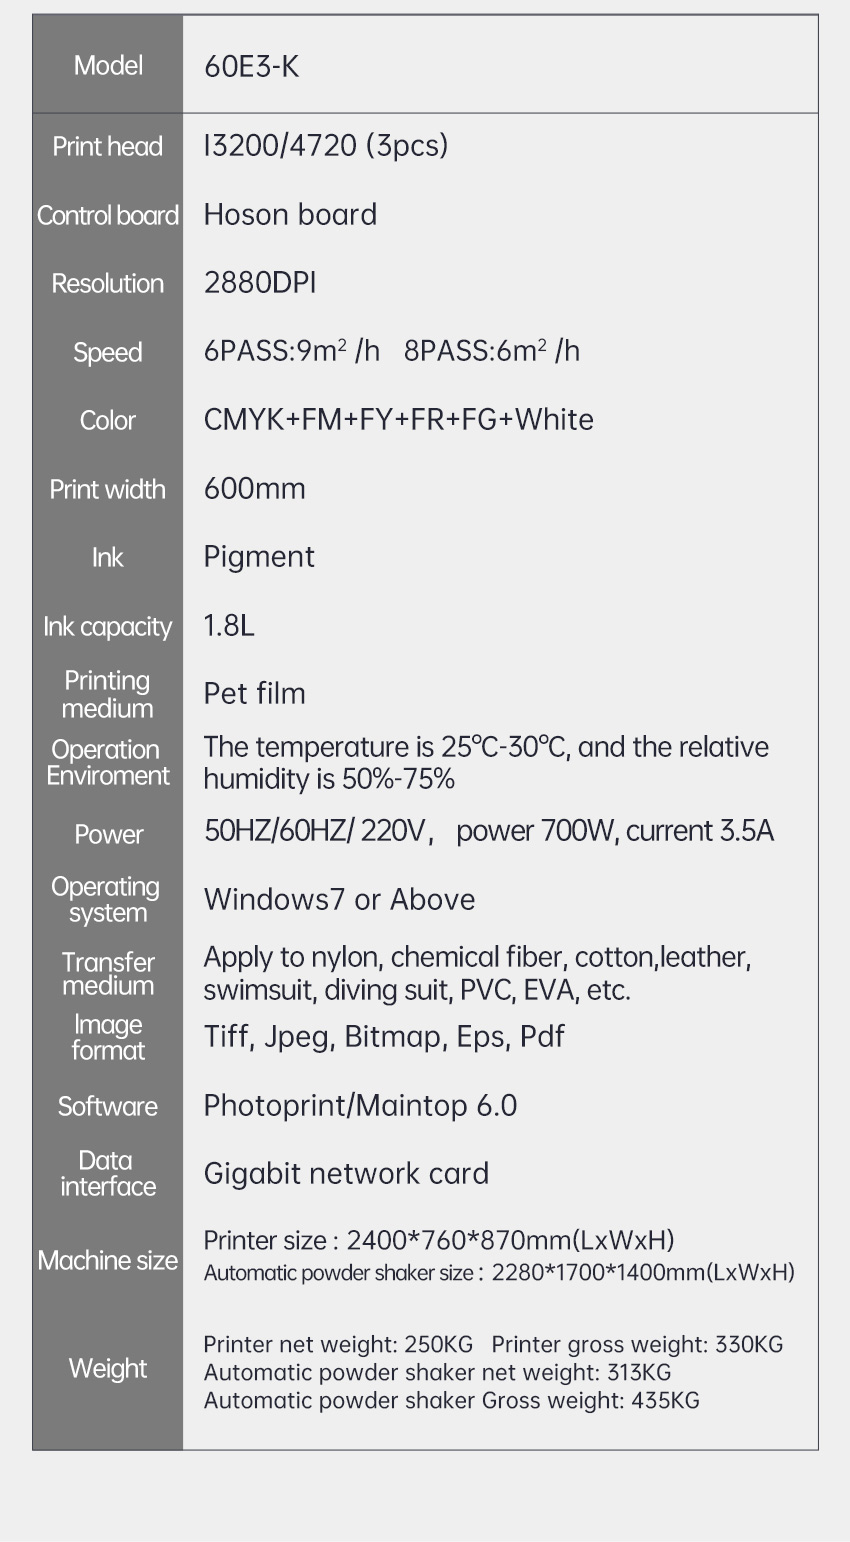This screenshot has height=1542, width=850.
Task: Click the Photoprint/Maintop 6.0 software value
Action: (360, 1106)
